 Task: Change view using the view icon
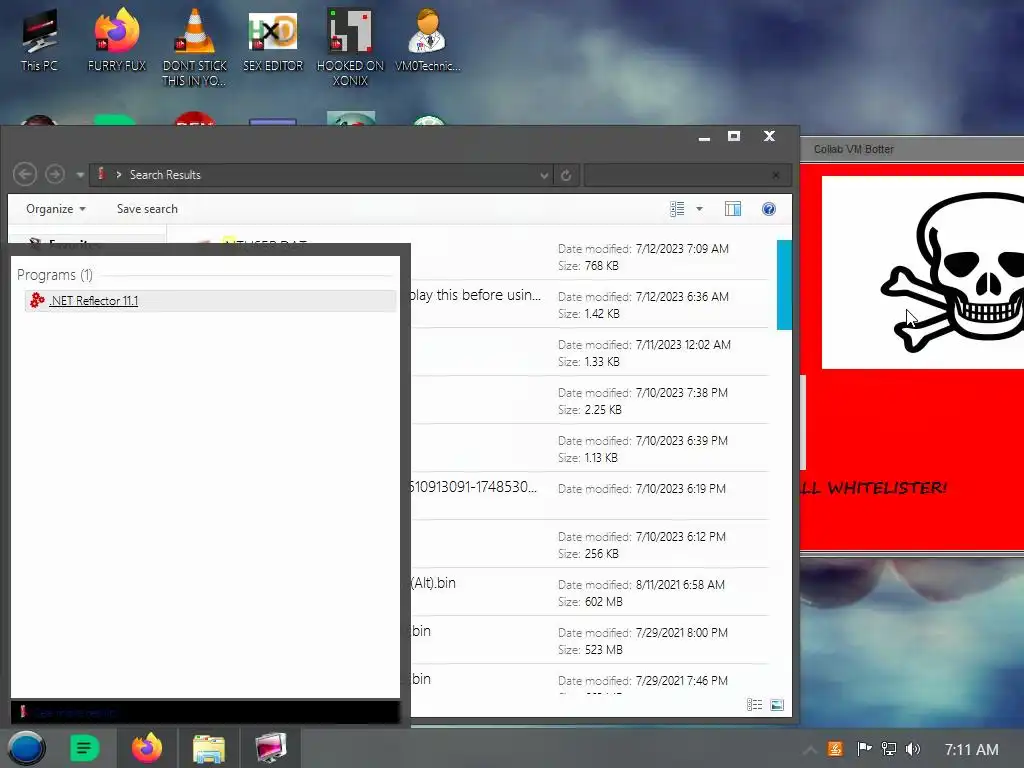point(677,209)
